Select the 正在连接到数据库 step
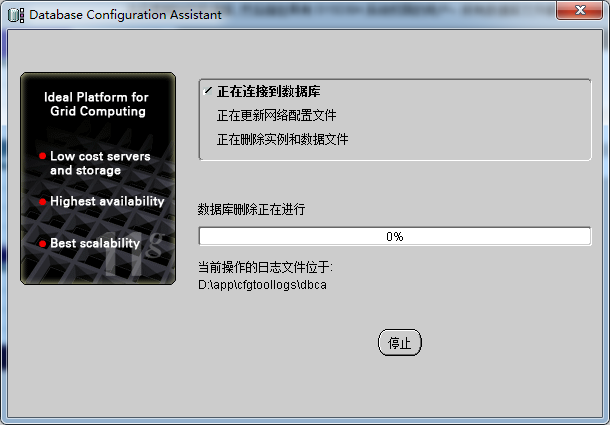The width and height of the screenshot is (610, 425). pos(268,91)
